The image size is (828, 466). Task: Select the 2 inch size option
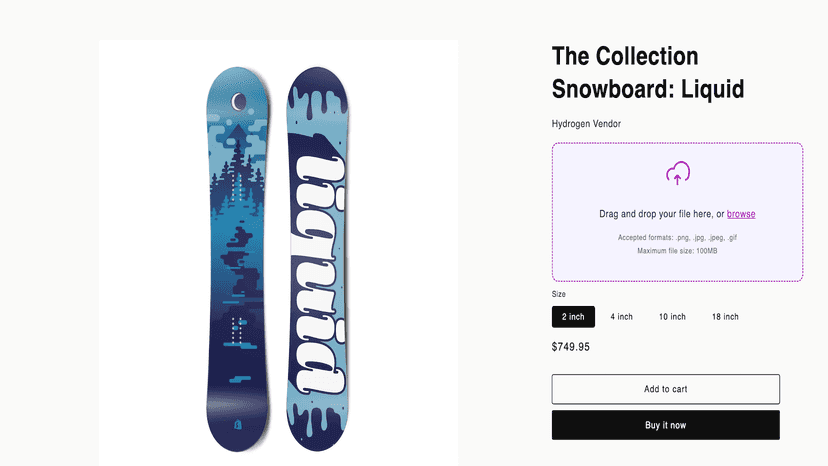[573, 316]
